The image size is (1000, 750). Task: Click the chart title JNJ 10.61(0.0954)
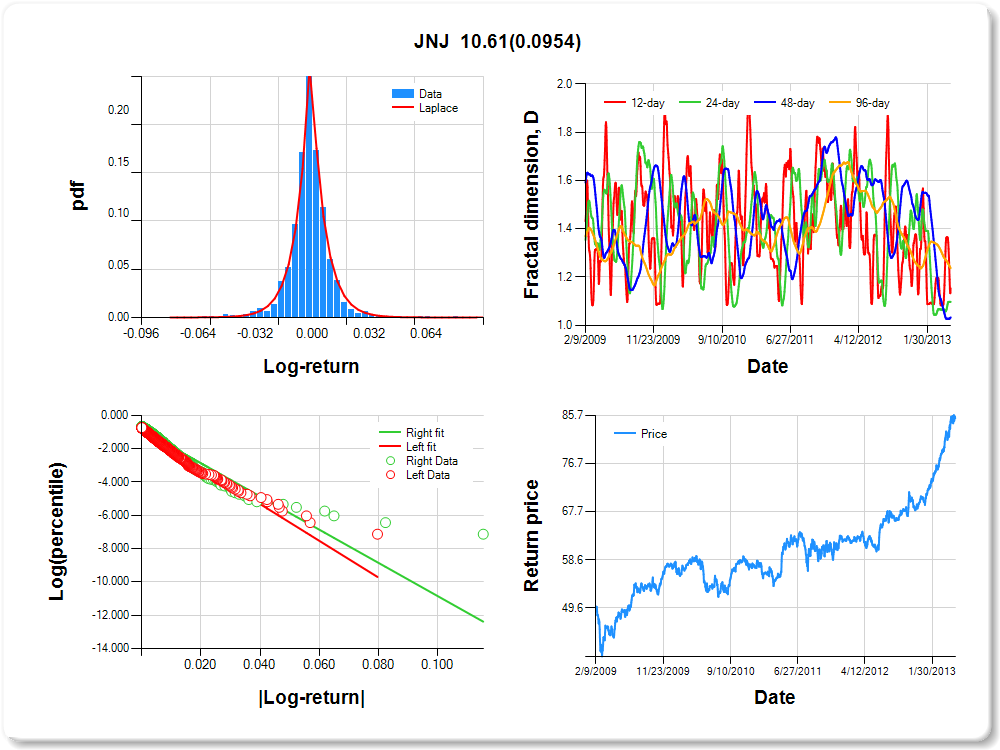pyautogui.click(x=497, y=41)
